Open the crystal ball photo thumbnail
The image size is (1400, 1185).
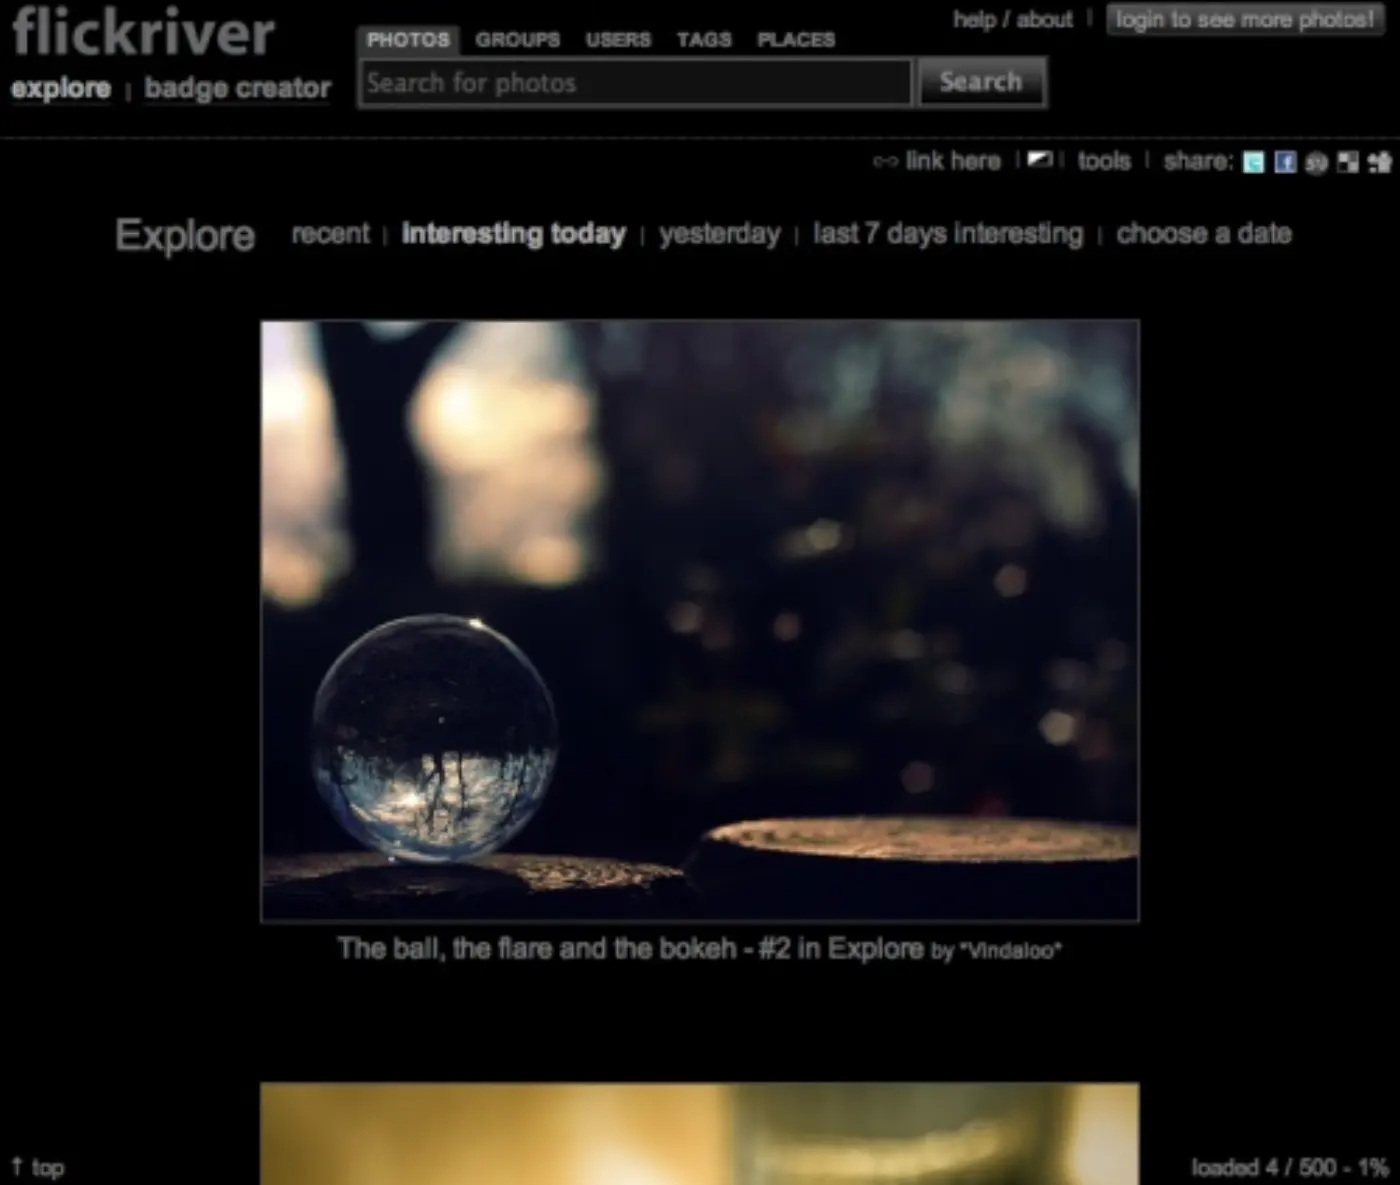[700, 620]
